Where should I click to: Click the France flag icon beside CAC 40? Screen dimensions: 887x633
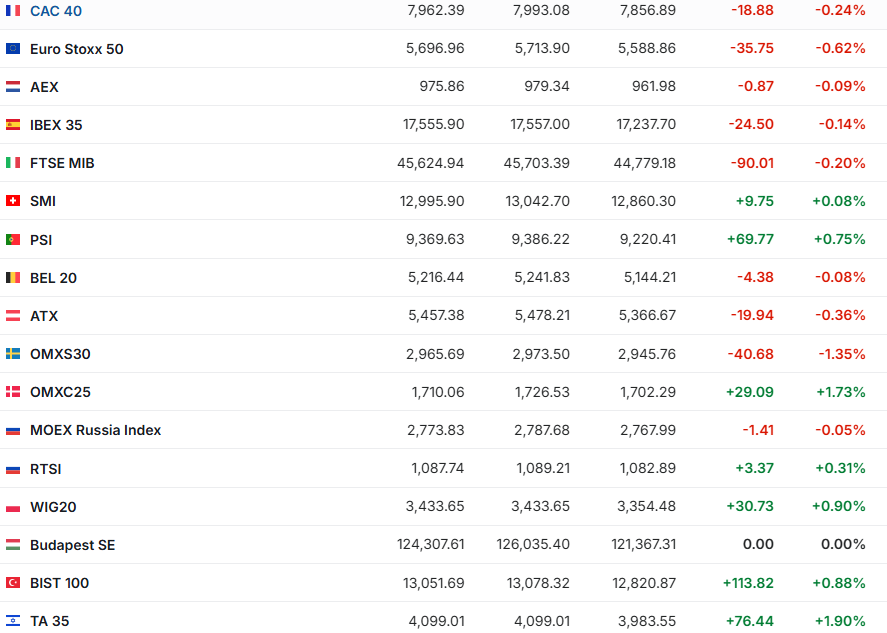pos(13,11)
